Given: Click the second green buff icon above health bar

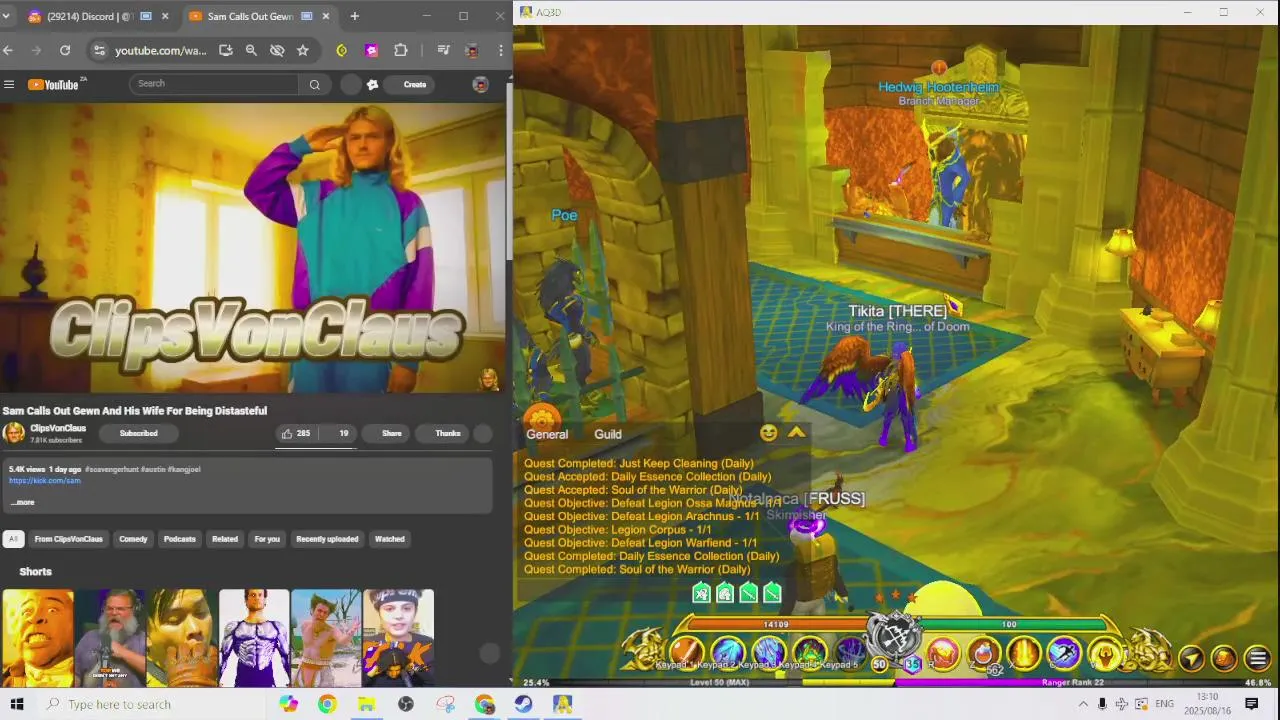Looking at the screenshot, I should pos(725,594).
